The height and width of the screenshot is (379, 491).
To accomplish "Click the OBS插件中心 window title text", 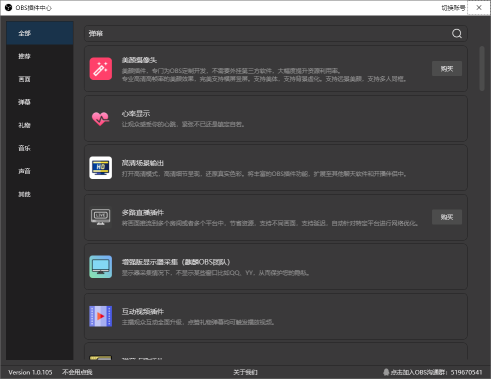I will tap(33, 8).
